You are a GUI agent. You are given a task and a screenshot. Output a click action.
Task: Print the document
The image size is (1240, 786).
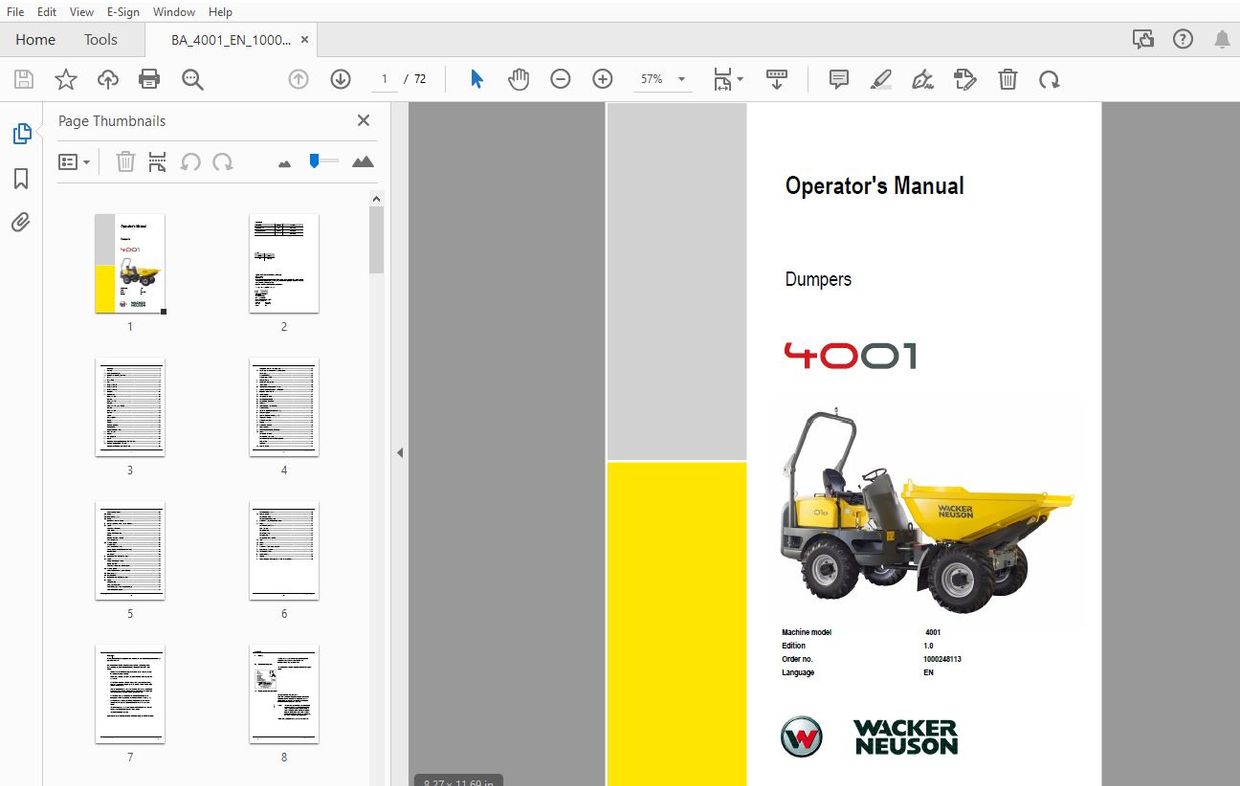pyautogui.click(x=149, y=79)
